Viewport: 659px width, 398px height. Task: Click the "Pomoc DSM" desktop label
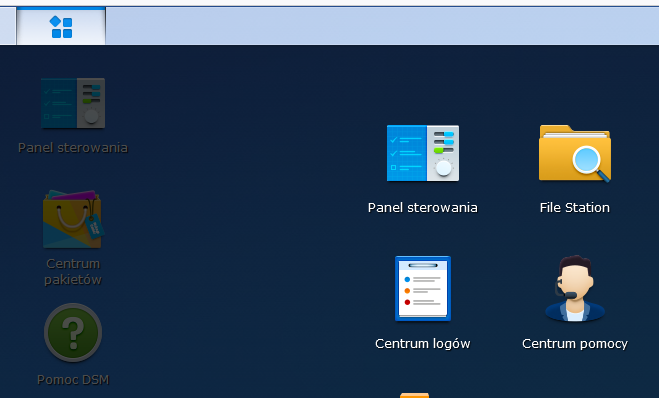tap(73, 380)
